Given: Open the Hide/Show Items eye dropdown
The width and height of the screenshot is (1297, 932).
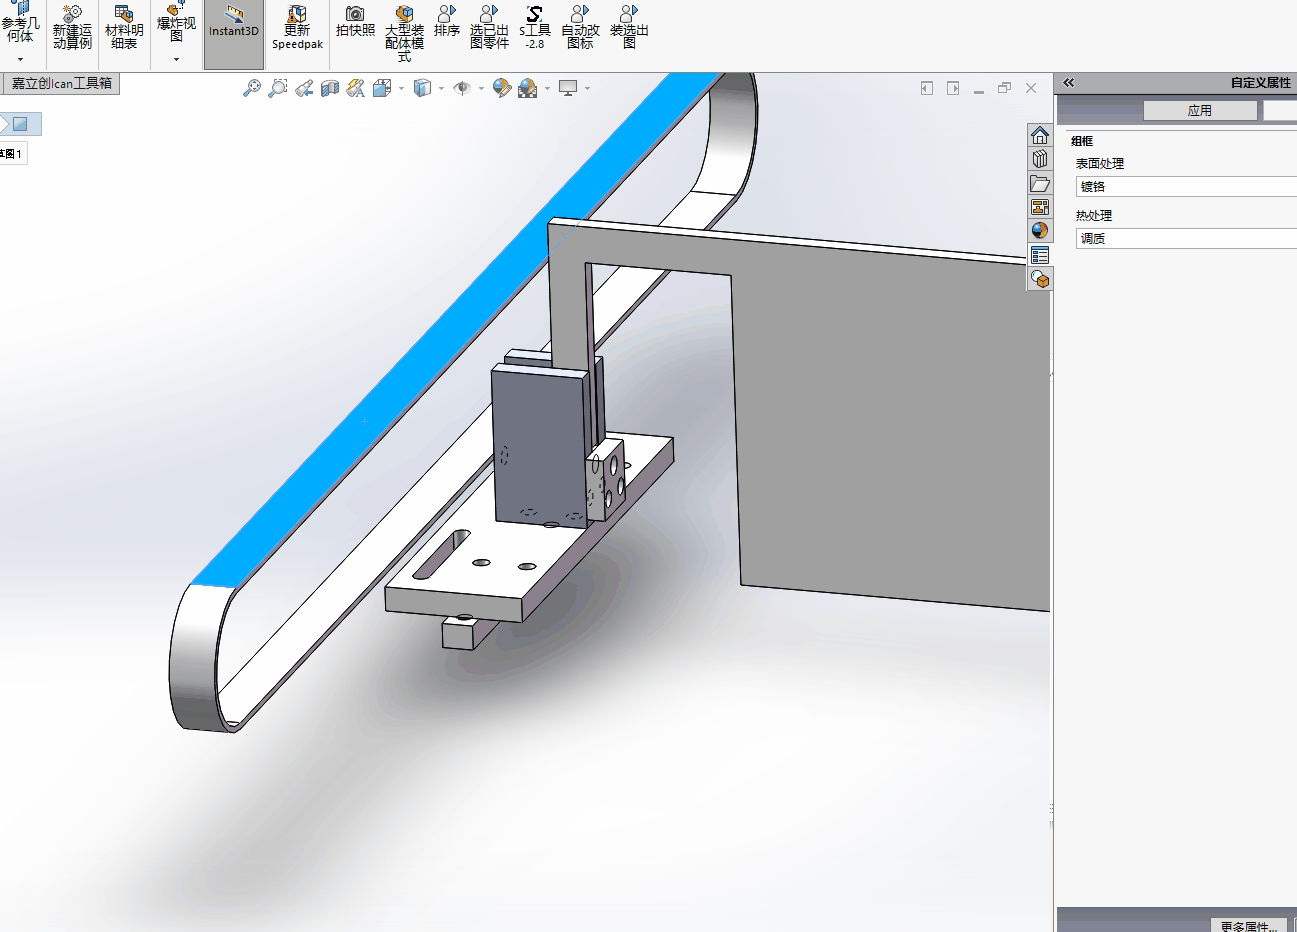Looking at the screenshot, I should pyautogui.click(x=481, y=88).
